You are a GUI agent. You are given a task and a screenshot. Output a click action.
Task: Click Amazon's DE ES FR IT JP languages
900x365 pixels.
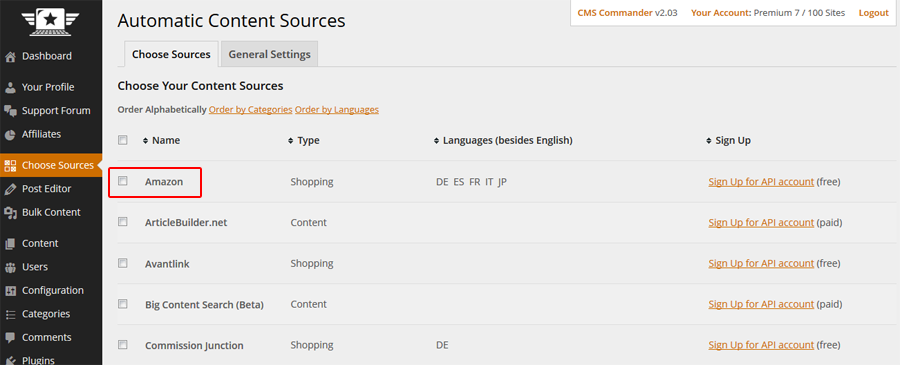pyautogui.click(x=471, y=182)
